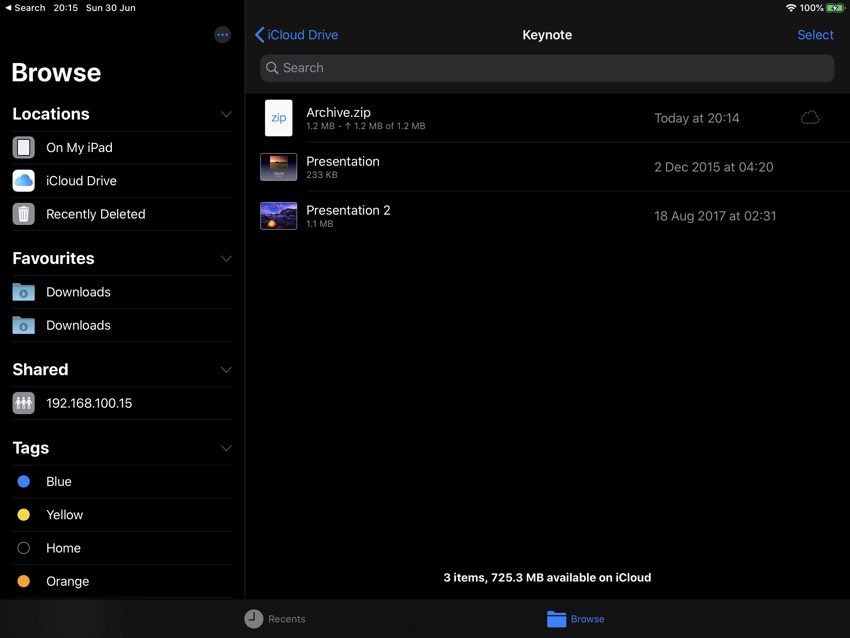Collapse the Favourites section
Image resolution: width=850 pixels, height=638 pixels.
226,259
